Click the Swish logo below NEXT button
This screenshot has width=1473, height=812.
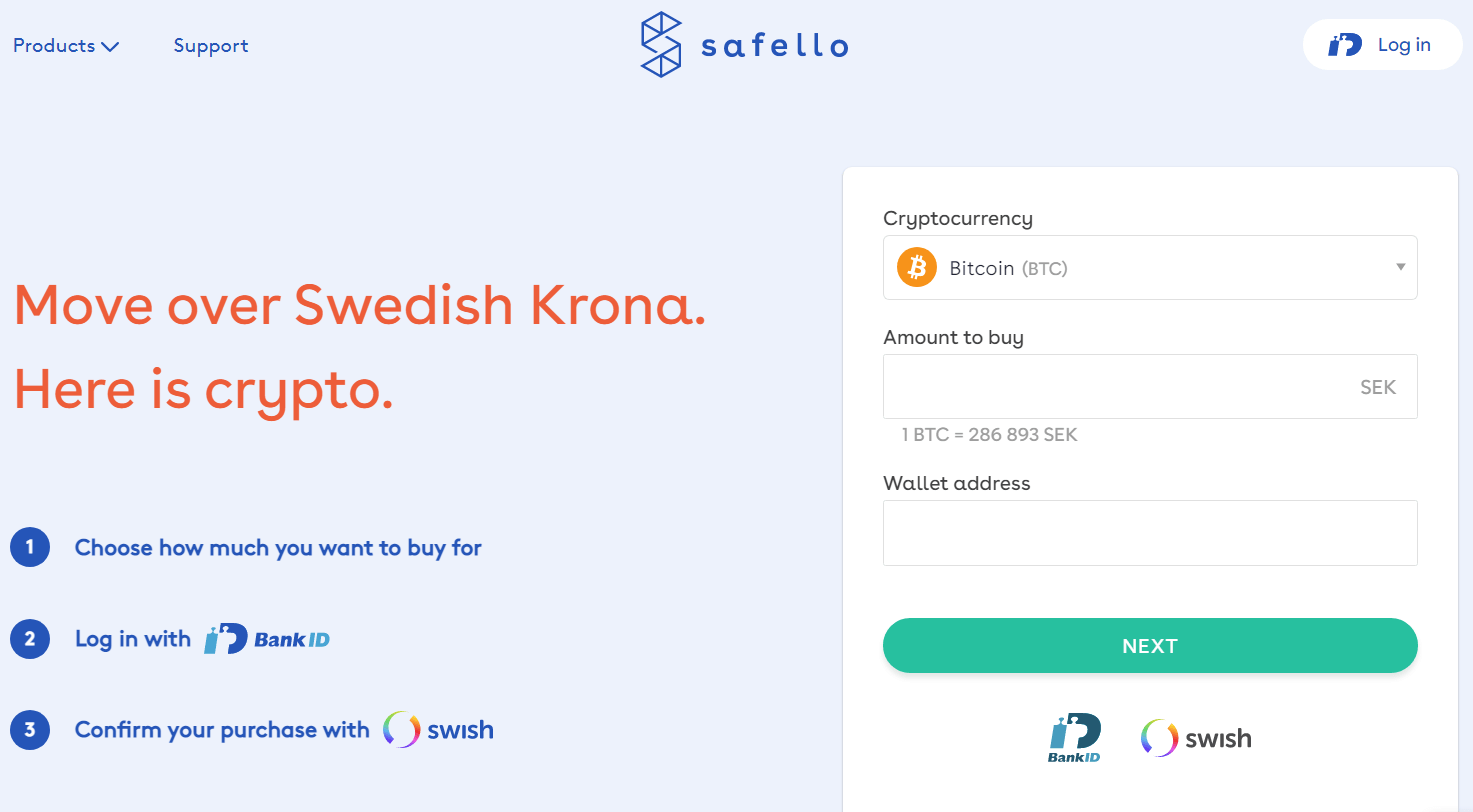(x=1196, y=739)
